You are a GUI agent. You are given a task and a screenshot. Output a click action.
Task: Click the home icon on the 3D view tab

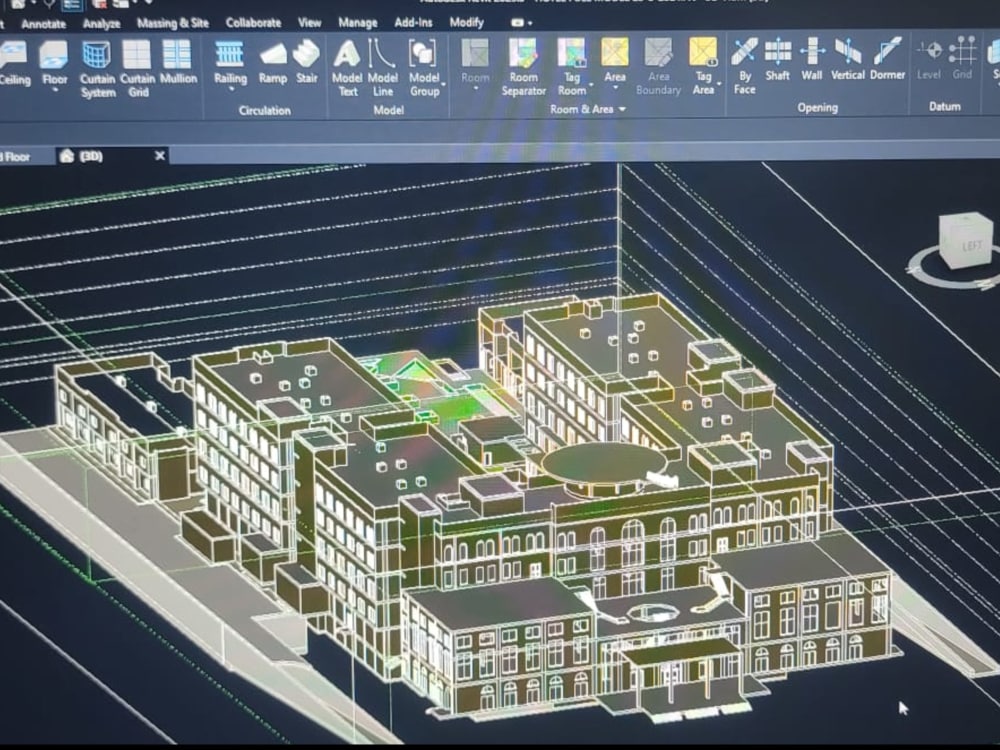67,156
